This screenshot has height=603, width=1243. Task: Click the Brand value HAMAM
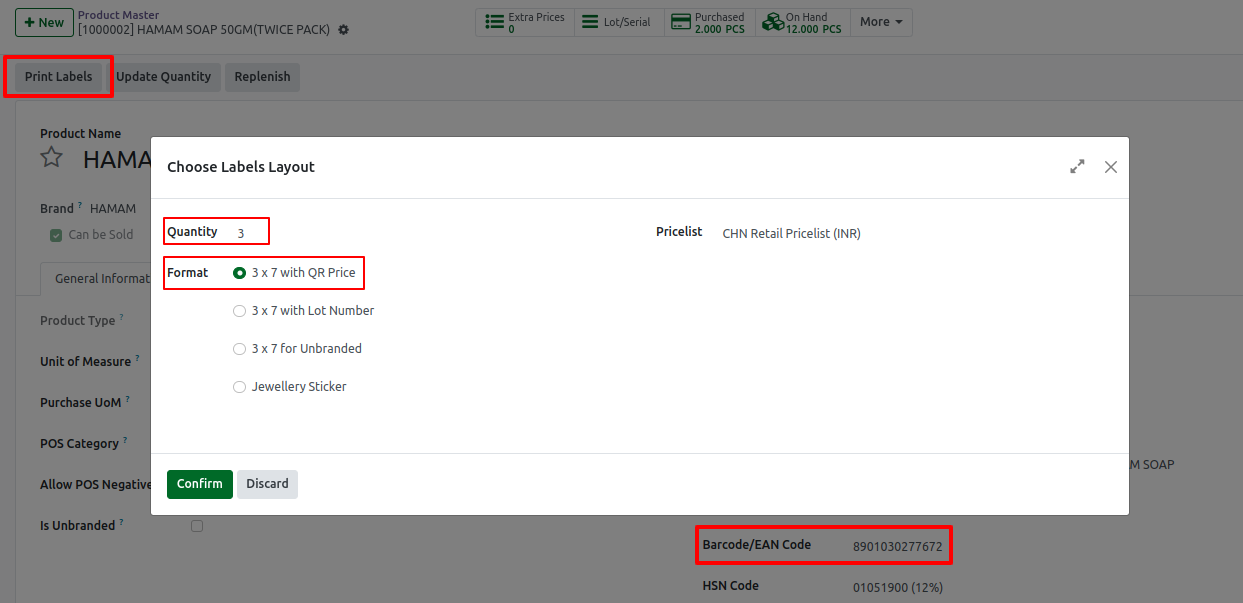point(113,209)
